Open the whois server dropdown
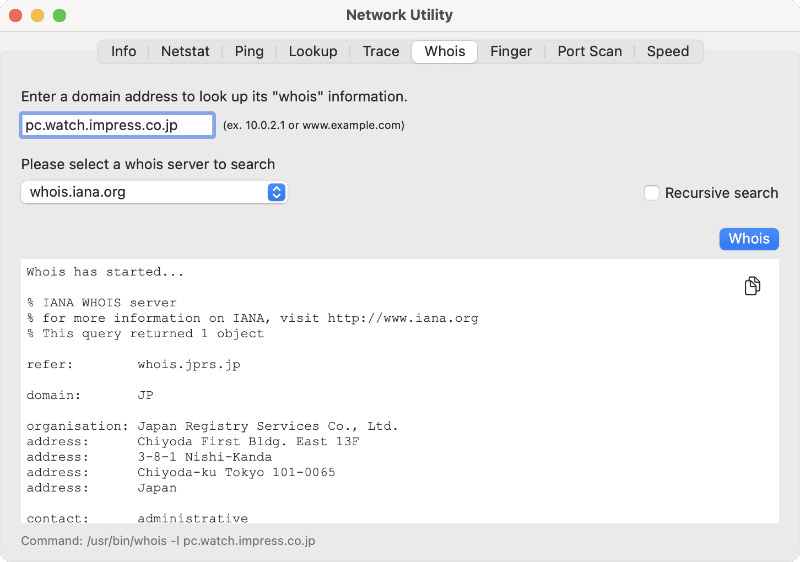This screenshot has width=800, height=562. 154,192
